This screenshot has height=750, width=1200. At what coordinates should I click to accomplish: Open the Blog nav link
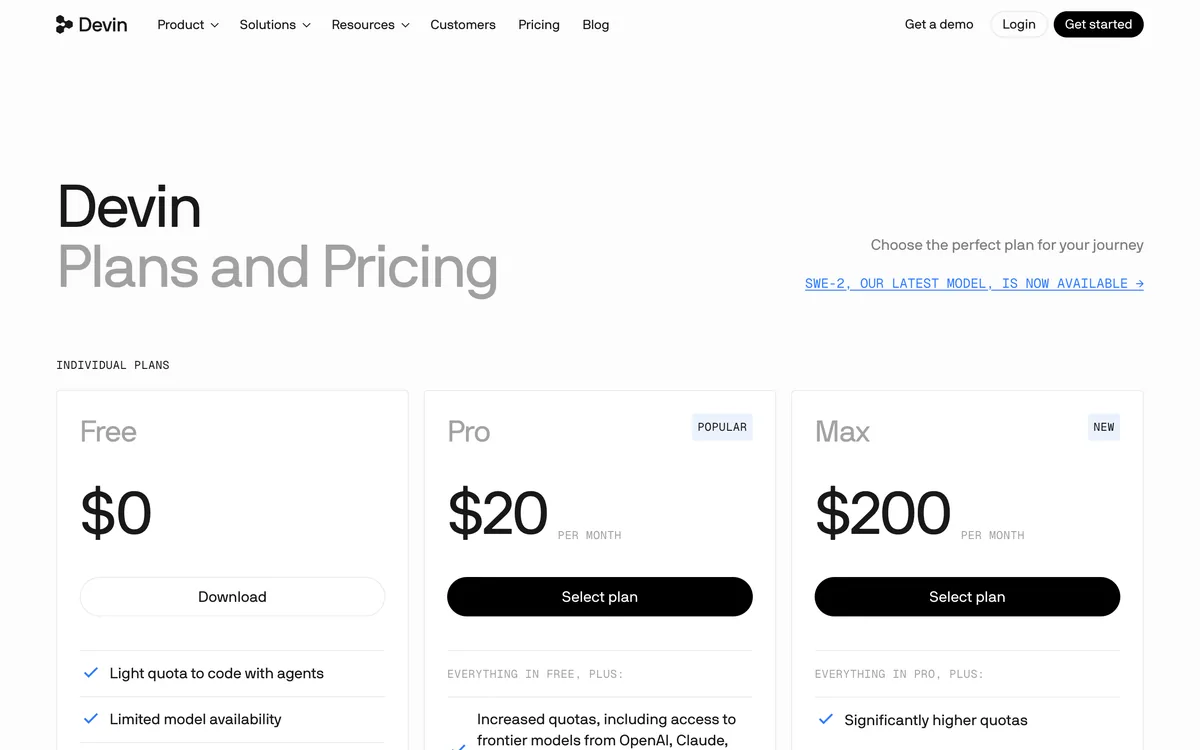tap(596, 25)
